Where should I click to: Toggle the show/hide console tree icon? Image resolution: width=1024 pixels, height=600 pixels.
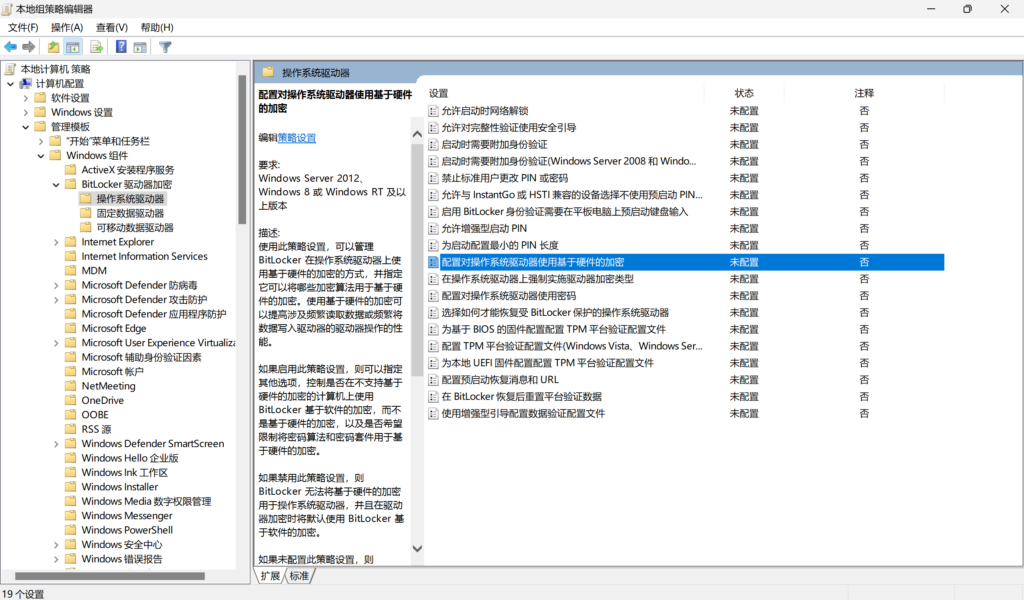pos(73,47)
